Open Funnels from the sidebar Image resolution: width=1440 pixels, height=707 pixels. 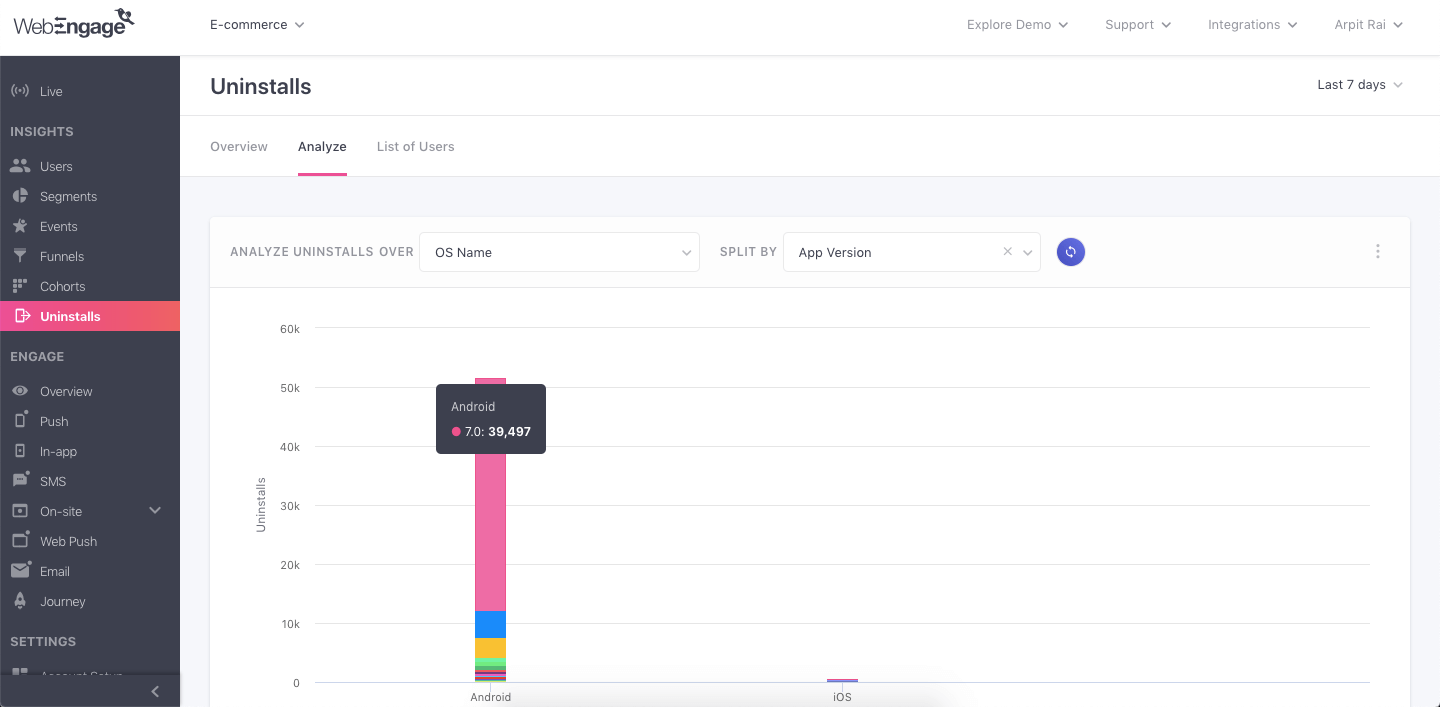pyautogui.click(x=61, y=256)
